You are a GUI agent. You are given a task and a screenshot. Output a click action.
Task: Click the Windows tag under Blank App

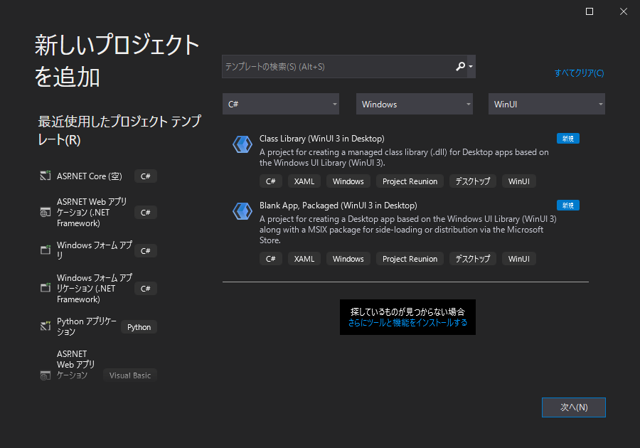point(348,259)
